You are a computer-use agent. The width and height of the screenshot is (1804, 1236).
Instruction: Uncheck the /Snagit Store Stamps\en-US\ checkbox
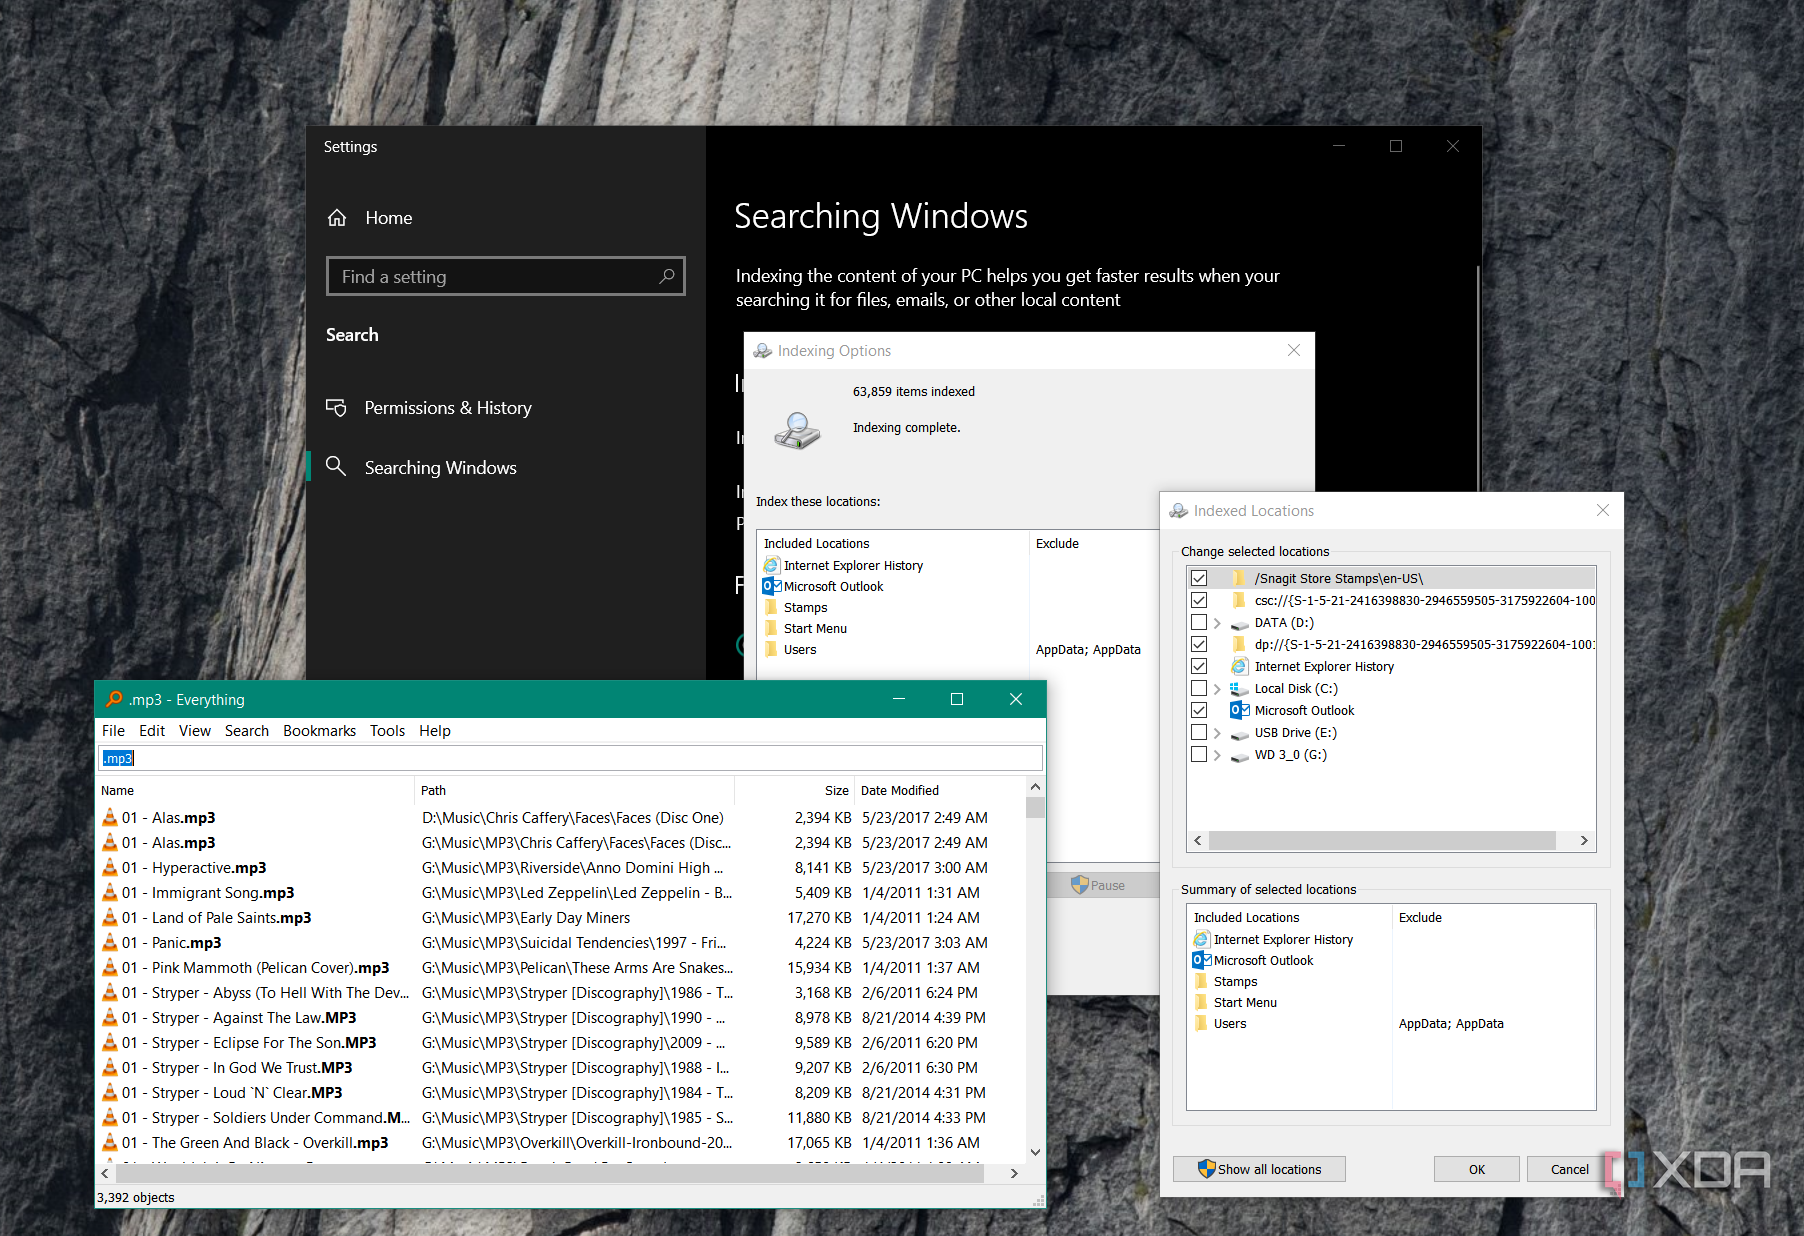click(1199, 578)
